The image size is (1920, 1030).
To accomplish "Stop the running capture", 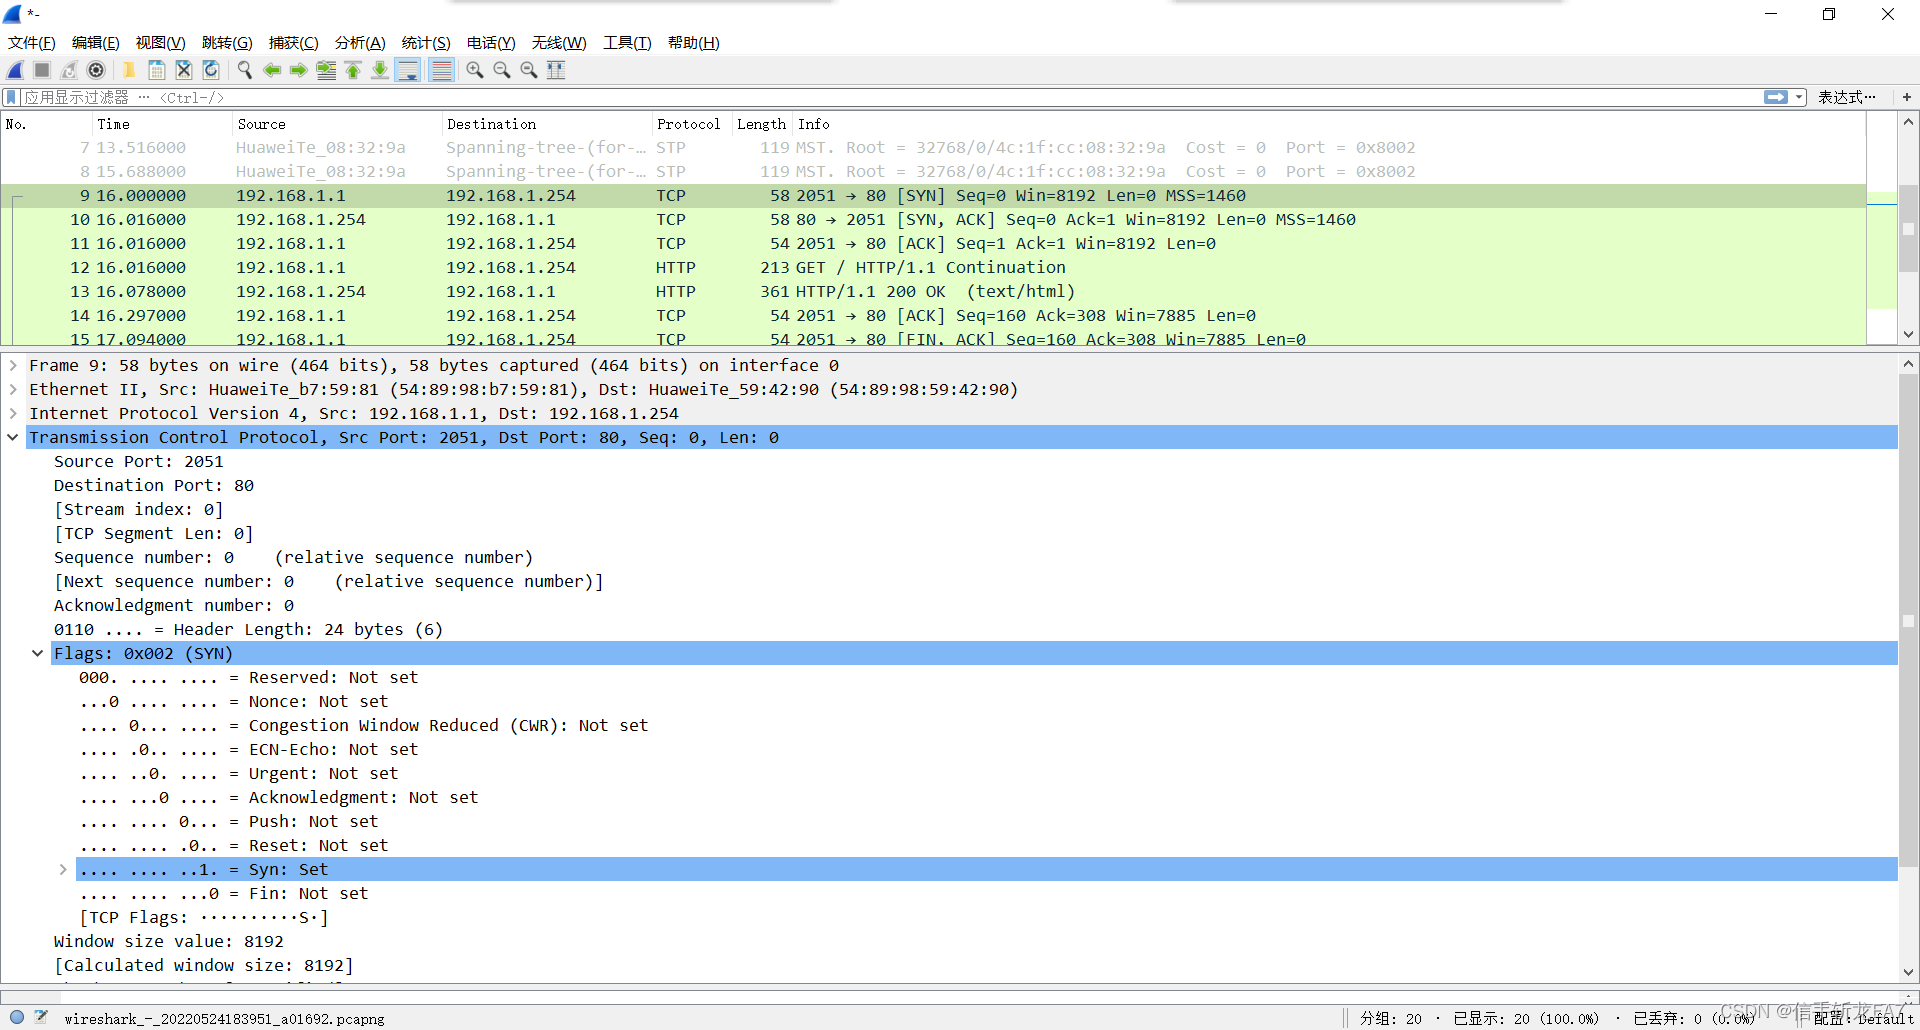I will click(x=41, y=70).
